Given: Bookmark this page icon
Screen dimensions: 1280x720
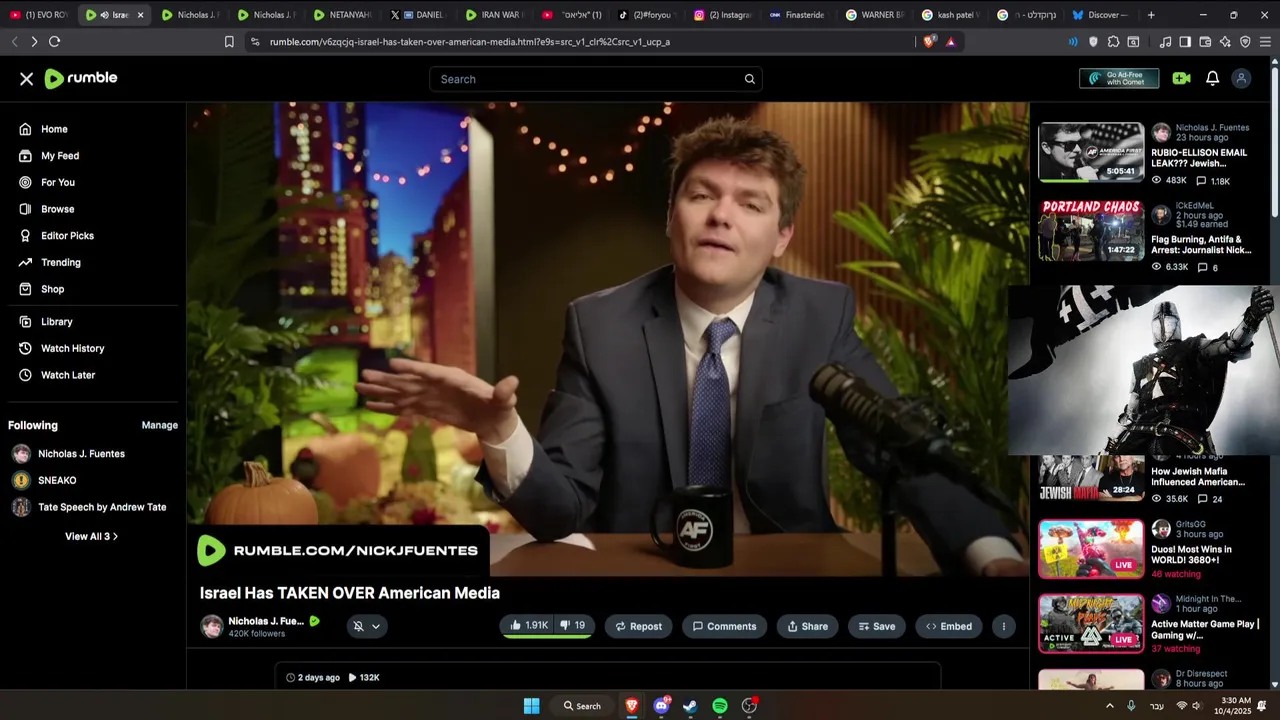Looking at the screenshot, I should [x=229, y=42].
